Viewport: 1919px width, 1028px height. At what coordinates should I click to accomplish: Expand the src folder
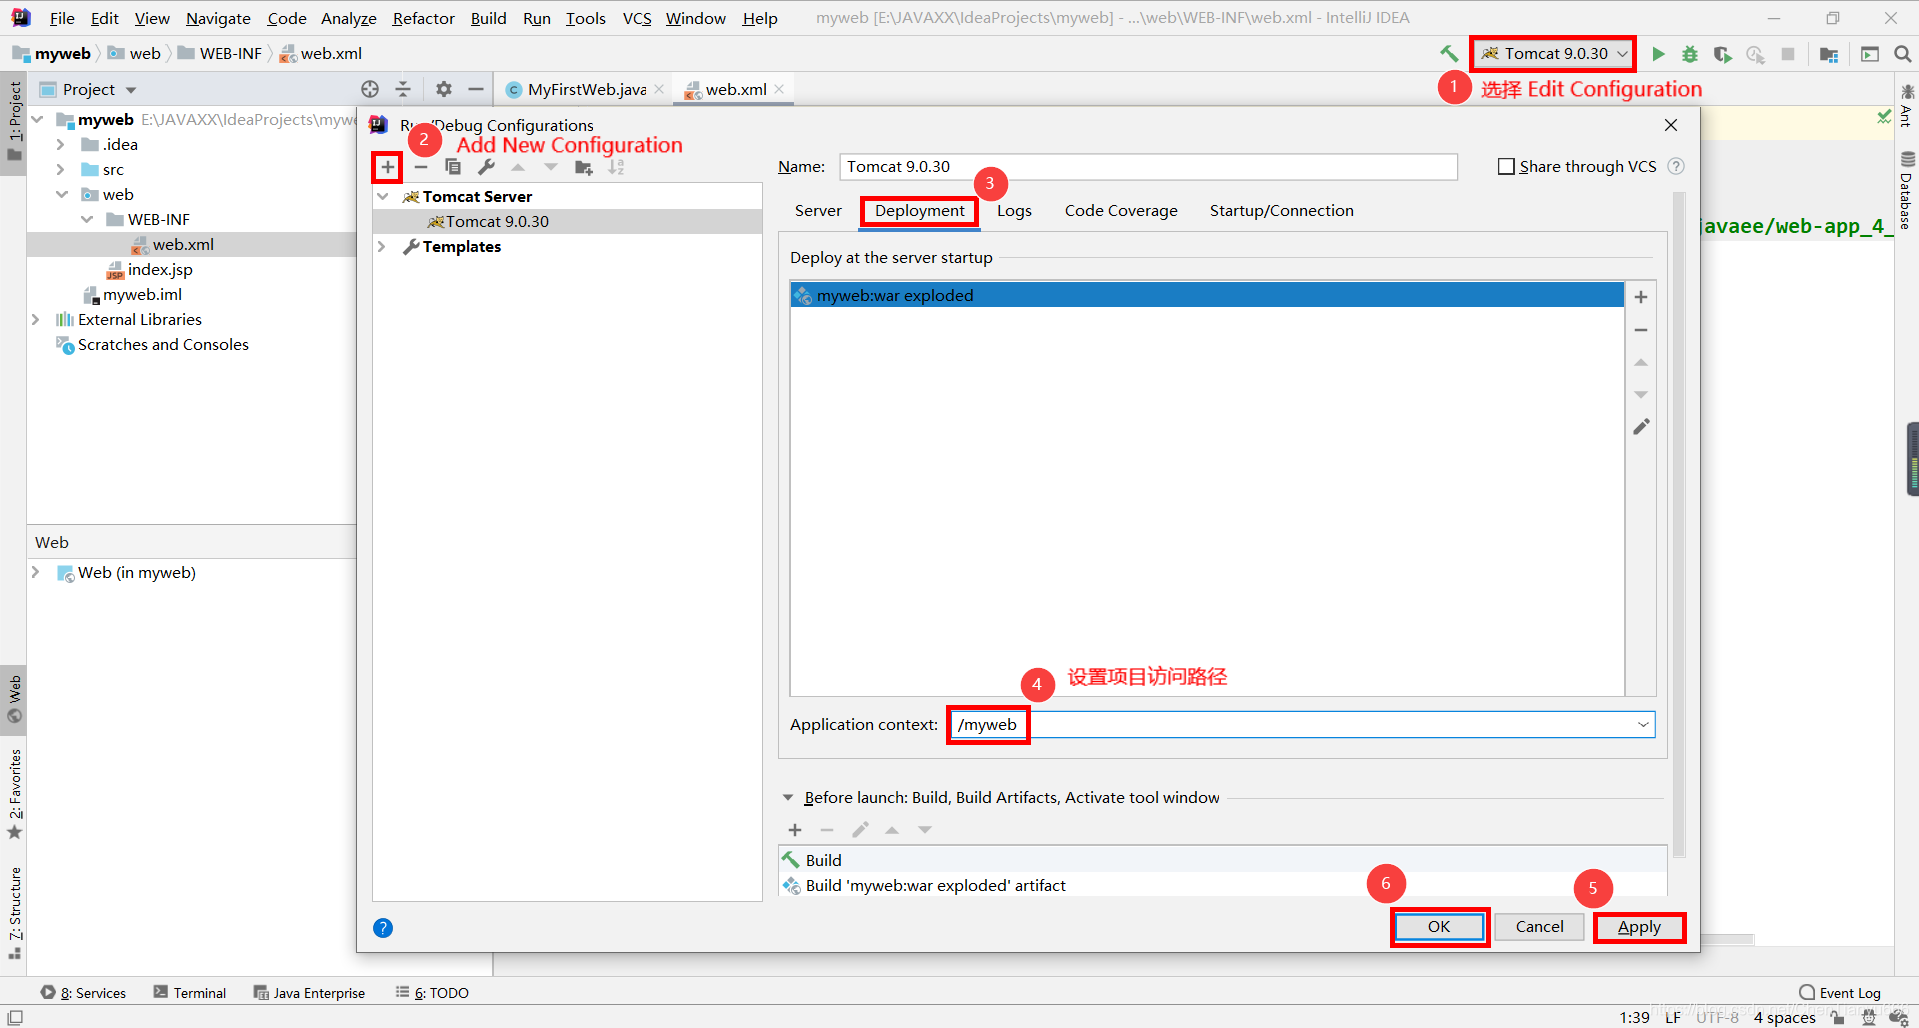pyautogui.click(x=61, y=170)
